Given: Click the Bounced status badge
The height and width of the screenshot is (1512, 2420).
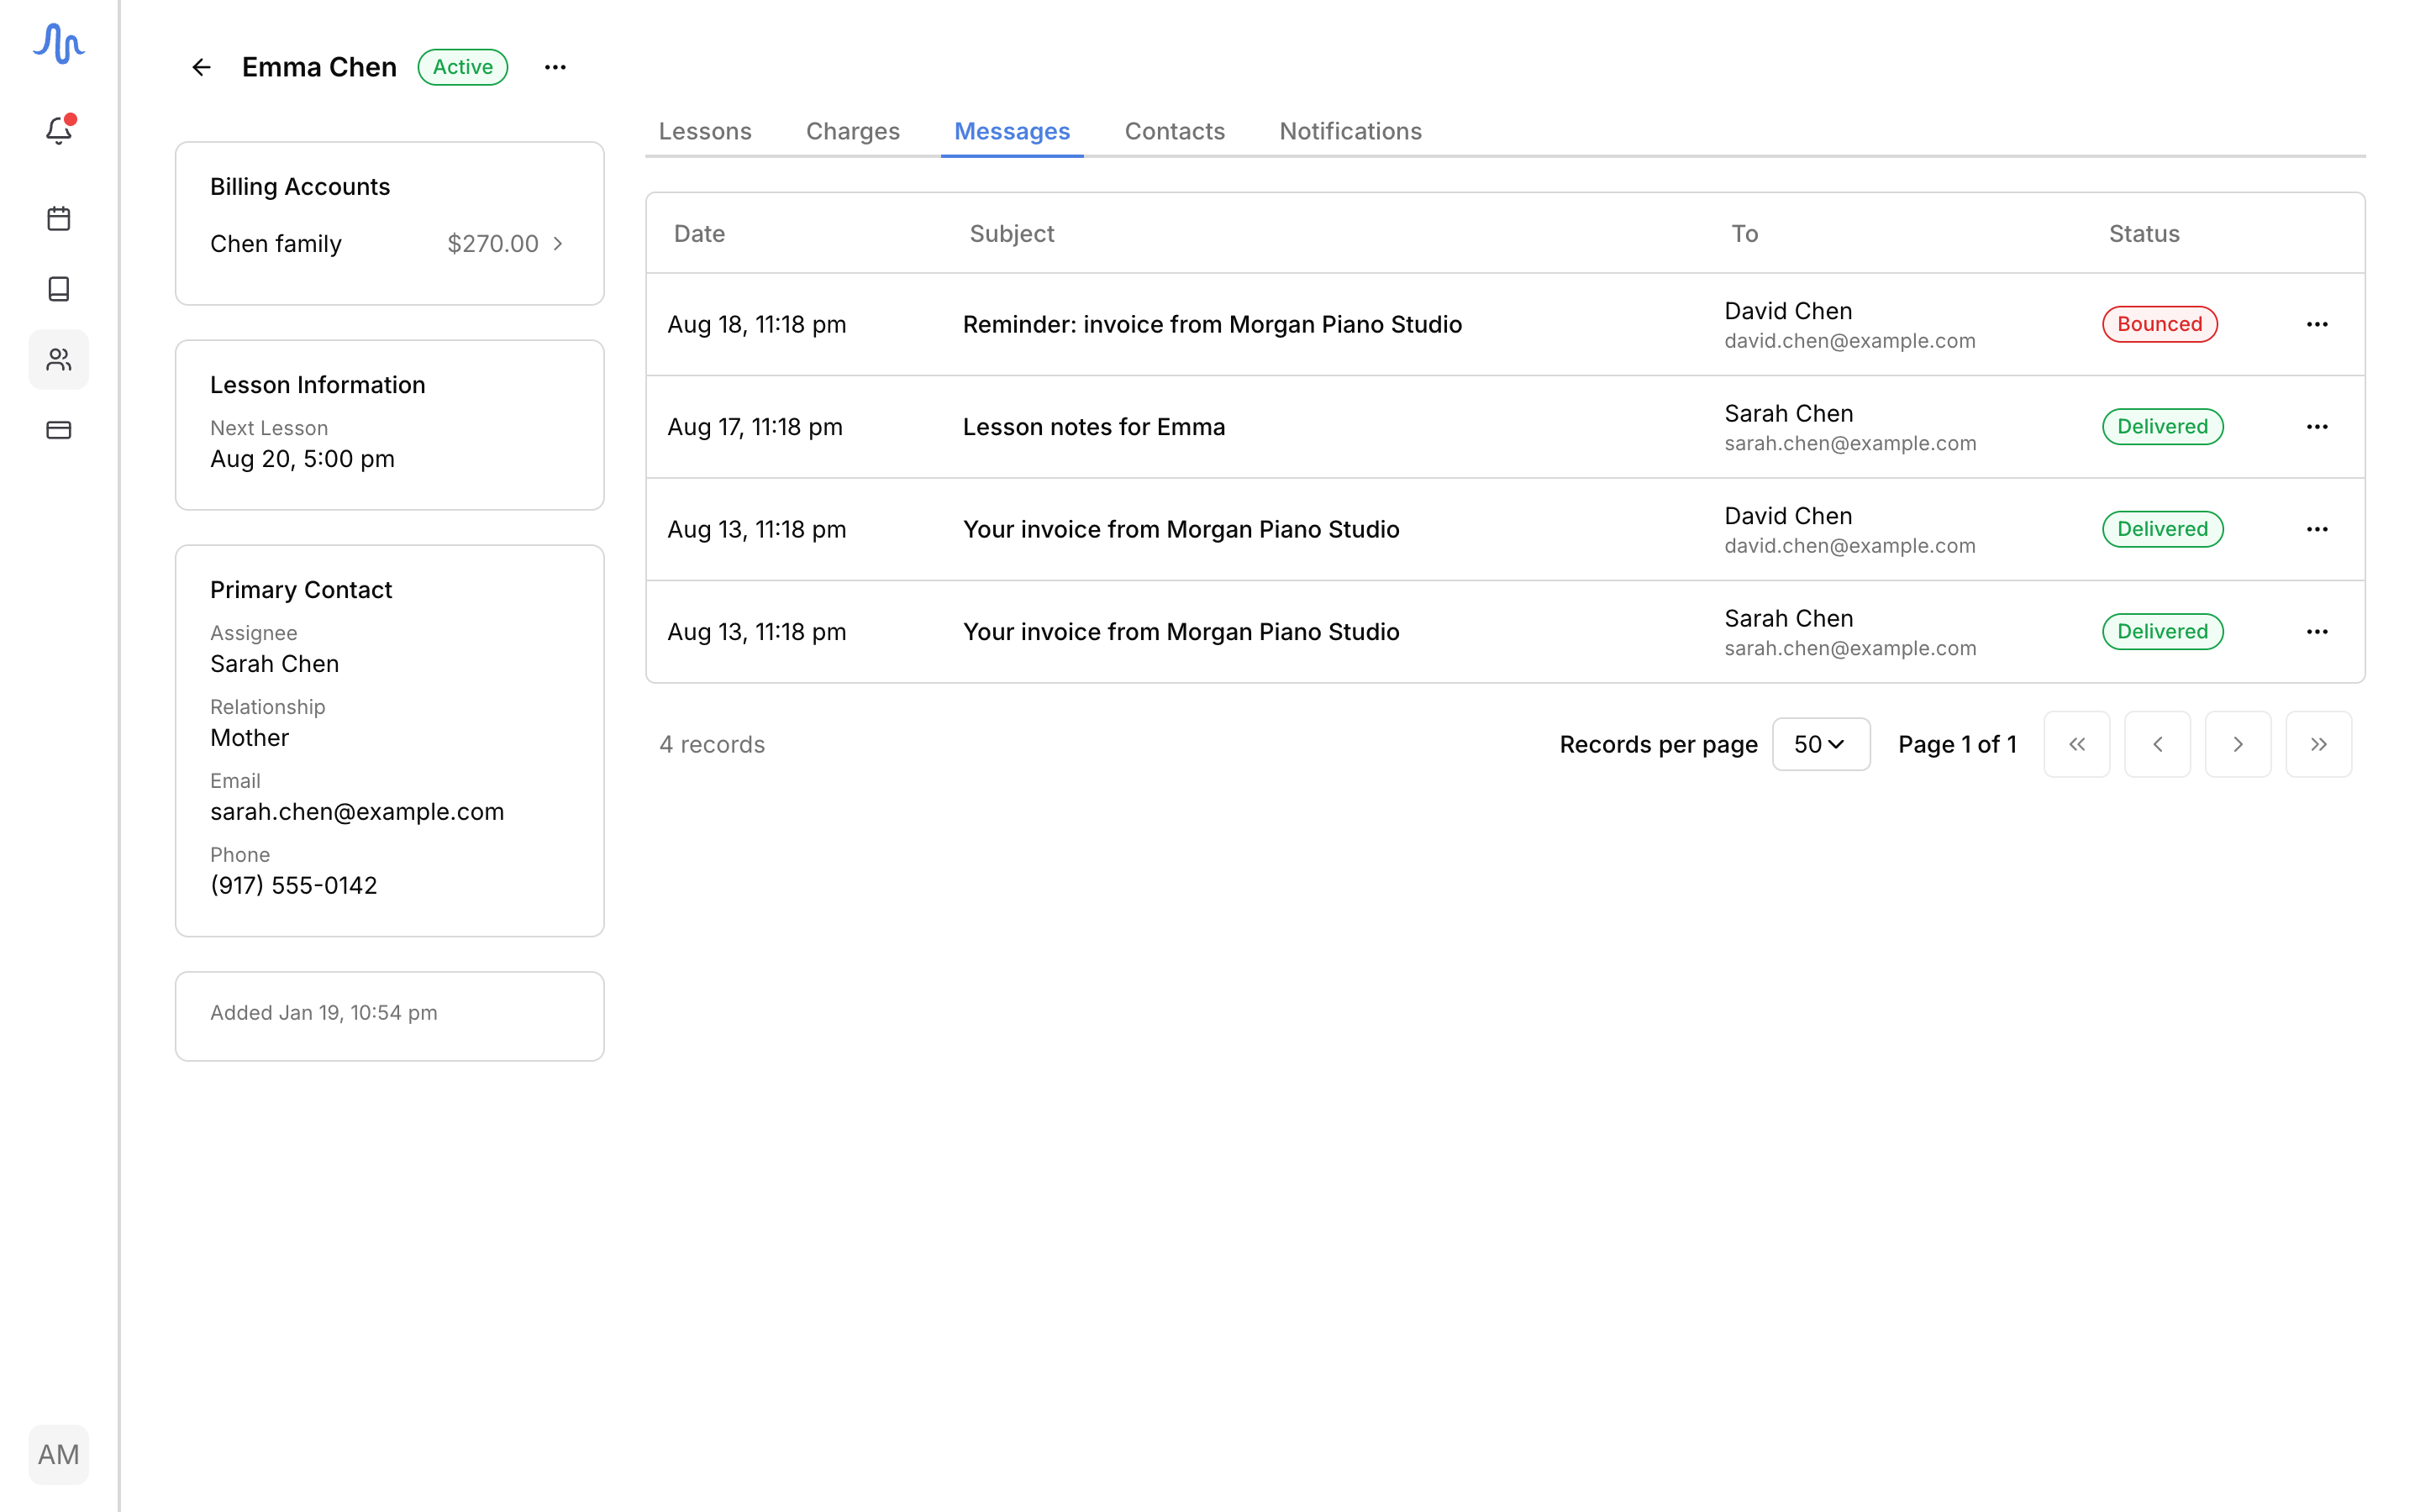Looking at the screenshot, I should pyautogui.click(x=2159, y=324).
